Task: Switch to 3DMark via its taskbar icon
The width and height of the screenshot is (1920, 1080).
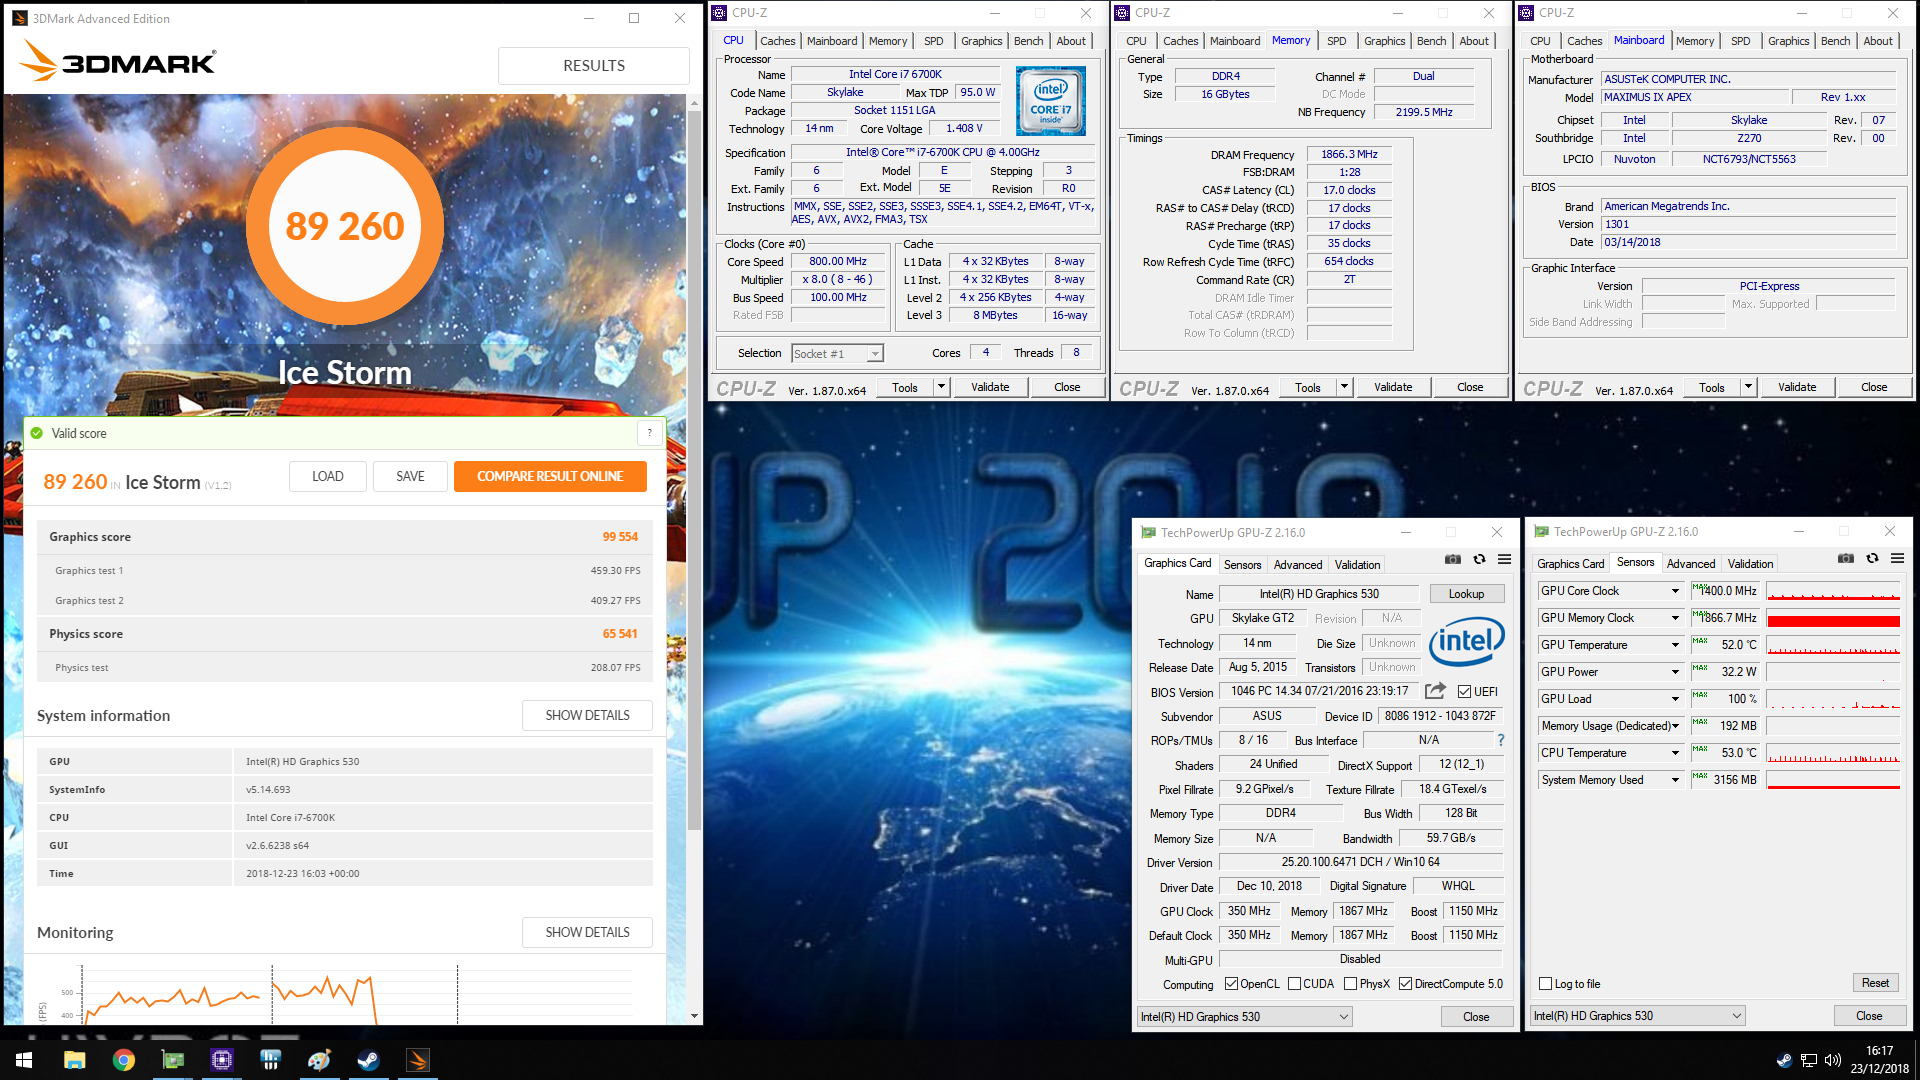Action: tap(417, 1060)
